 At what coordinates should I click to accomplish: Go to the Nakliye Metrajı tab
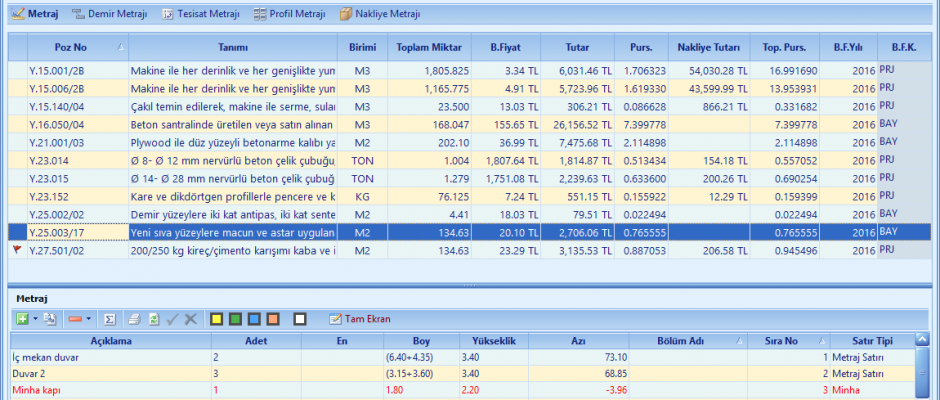[380, 14]
